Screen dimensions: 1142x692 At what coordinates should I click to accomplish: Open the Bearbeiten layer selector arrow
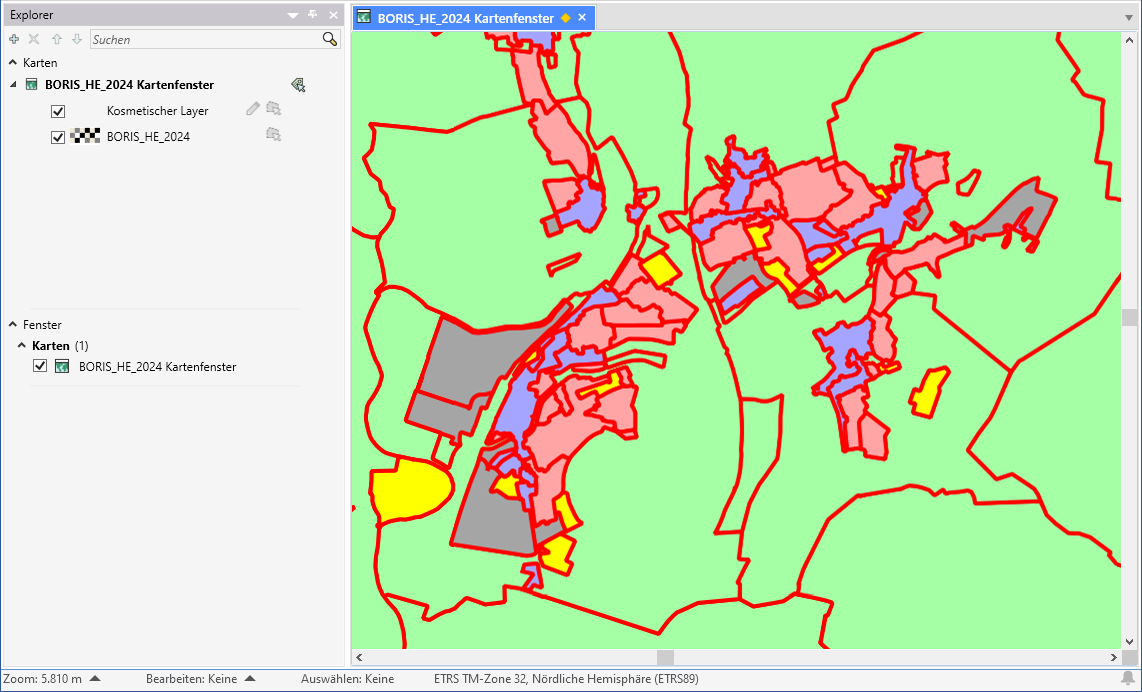coord(250,679)
